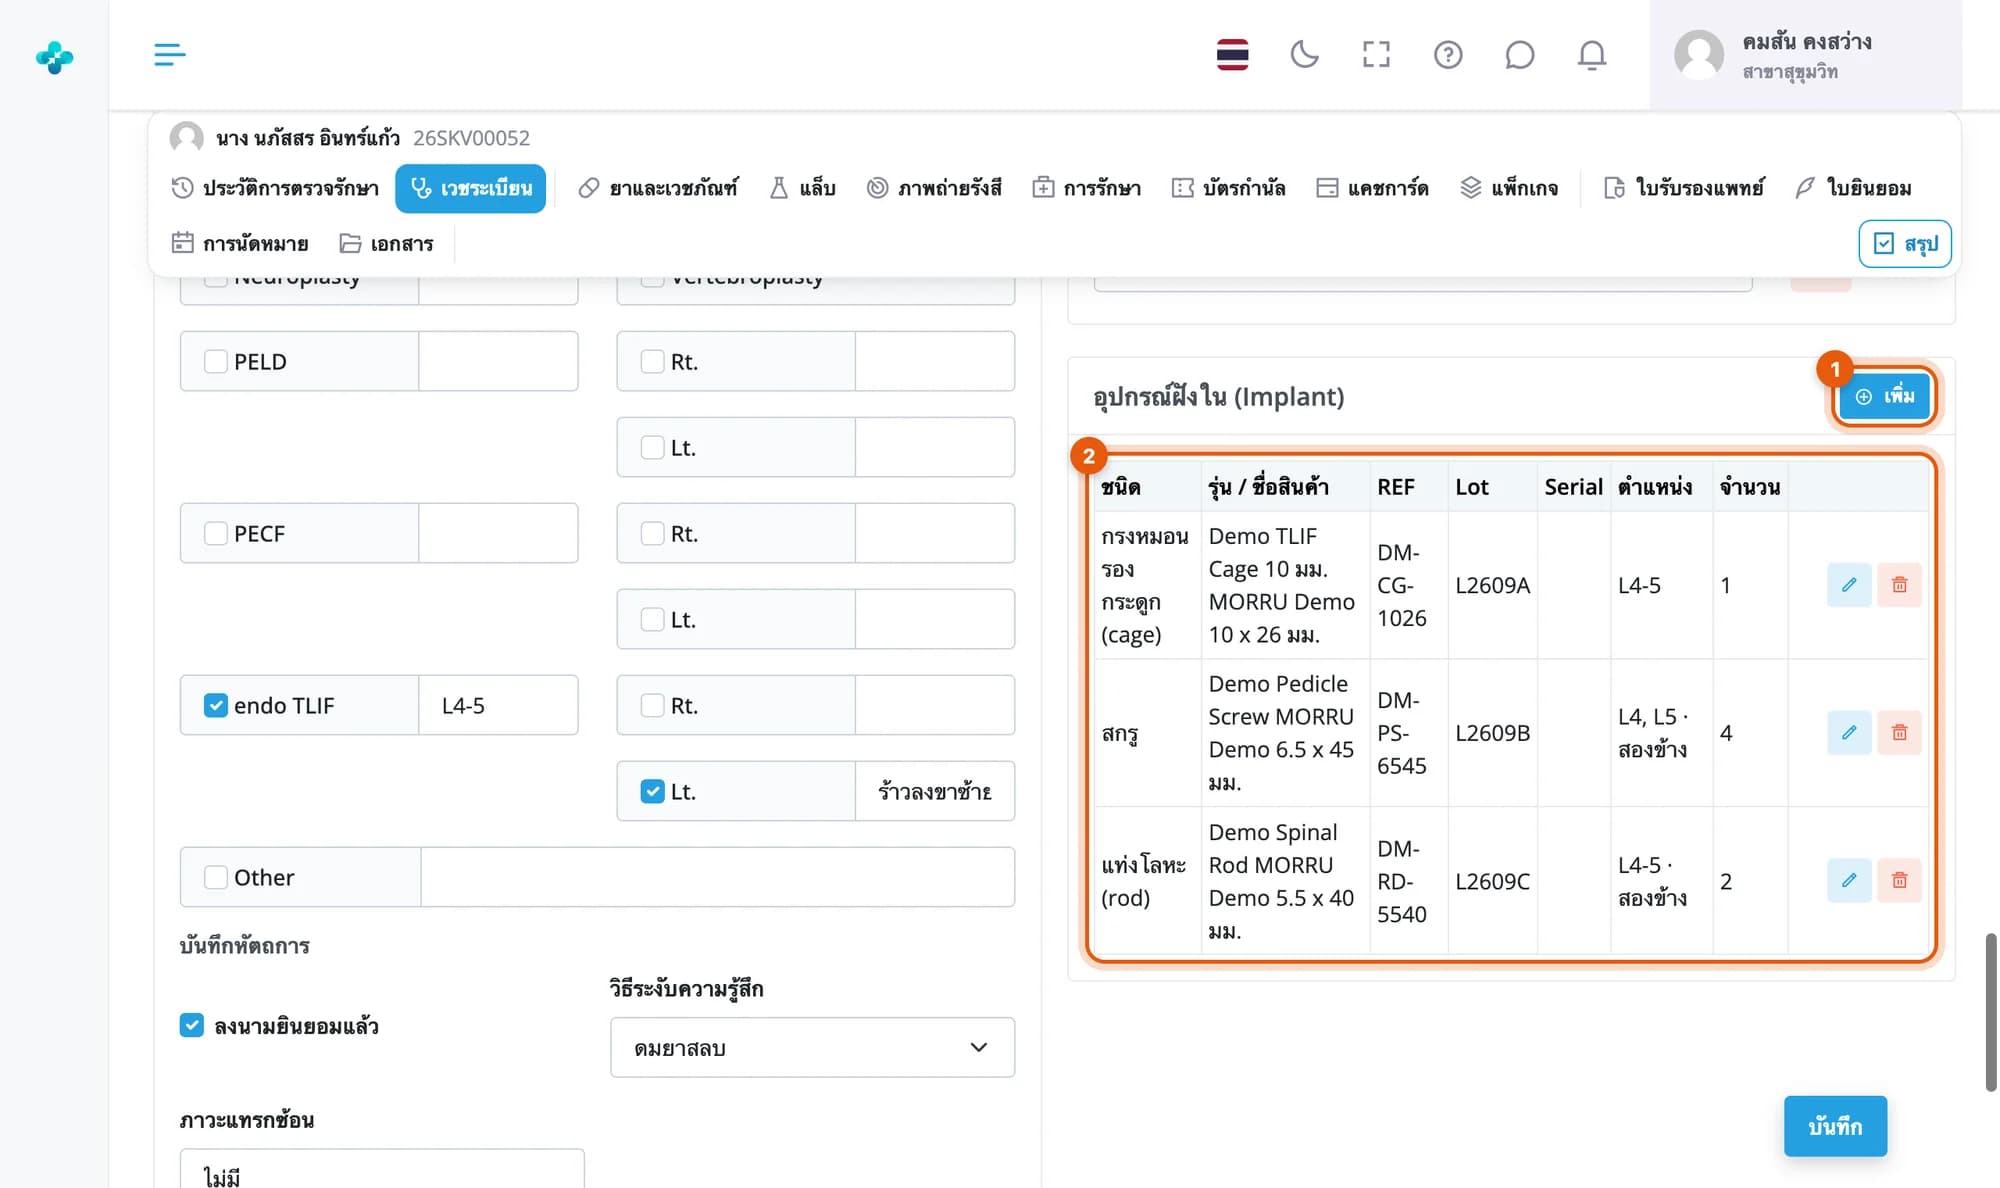Click the Other text input field
Screen dimensions: 2000x1188
pos(718,877)
